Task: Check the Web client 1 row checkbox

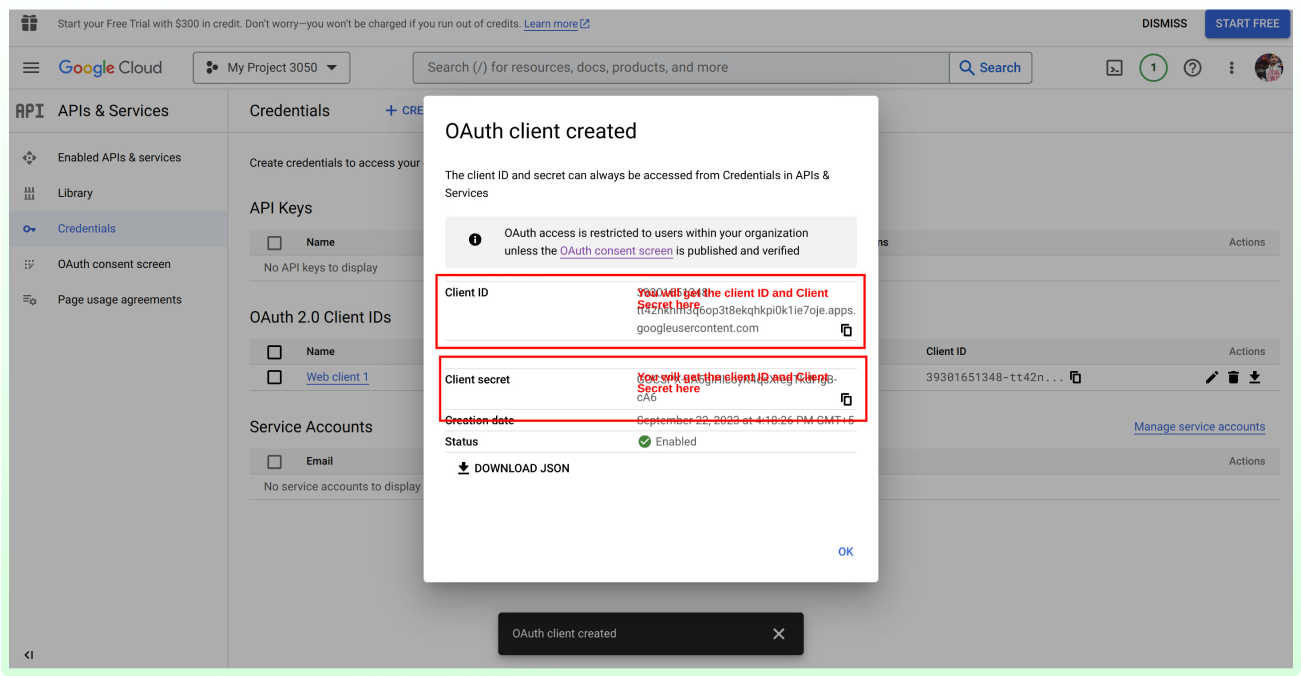Action: pos(275,377)
